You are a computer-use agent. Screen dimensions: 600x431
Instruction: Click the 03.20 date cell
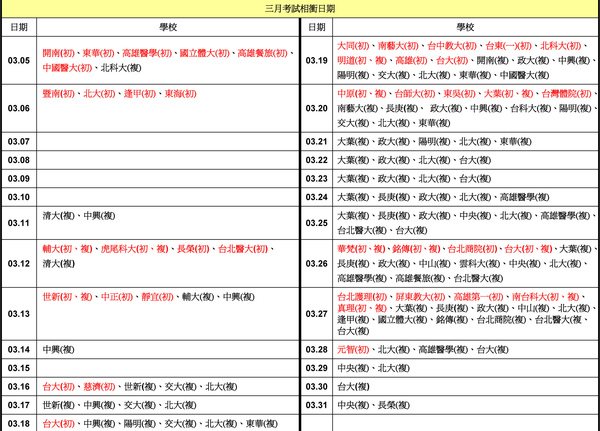click(316, 108)
